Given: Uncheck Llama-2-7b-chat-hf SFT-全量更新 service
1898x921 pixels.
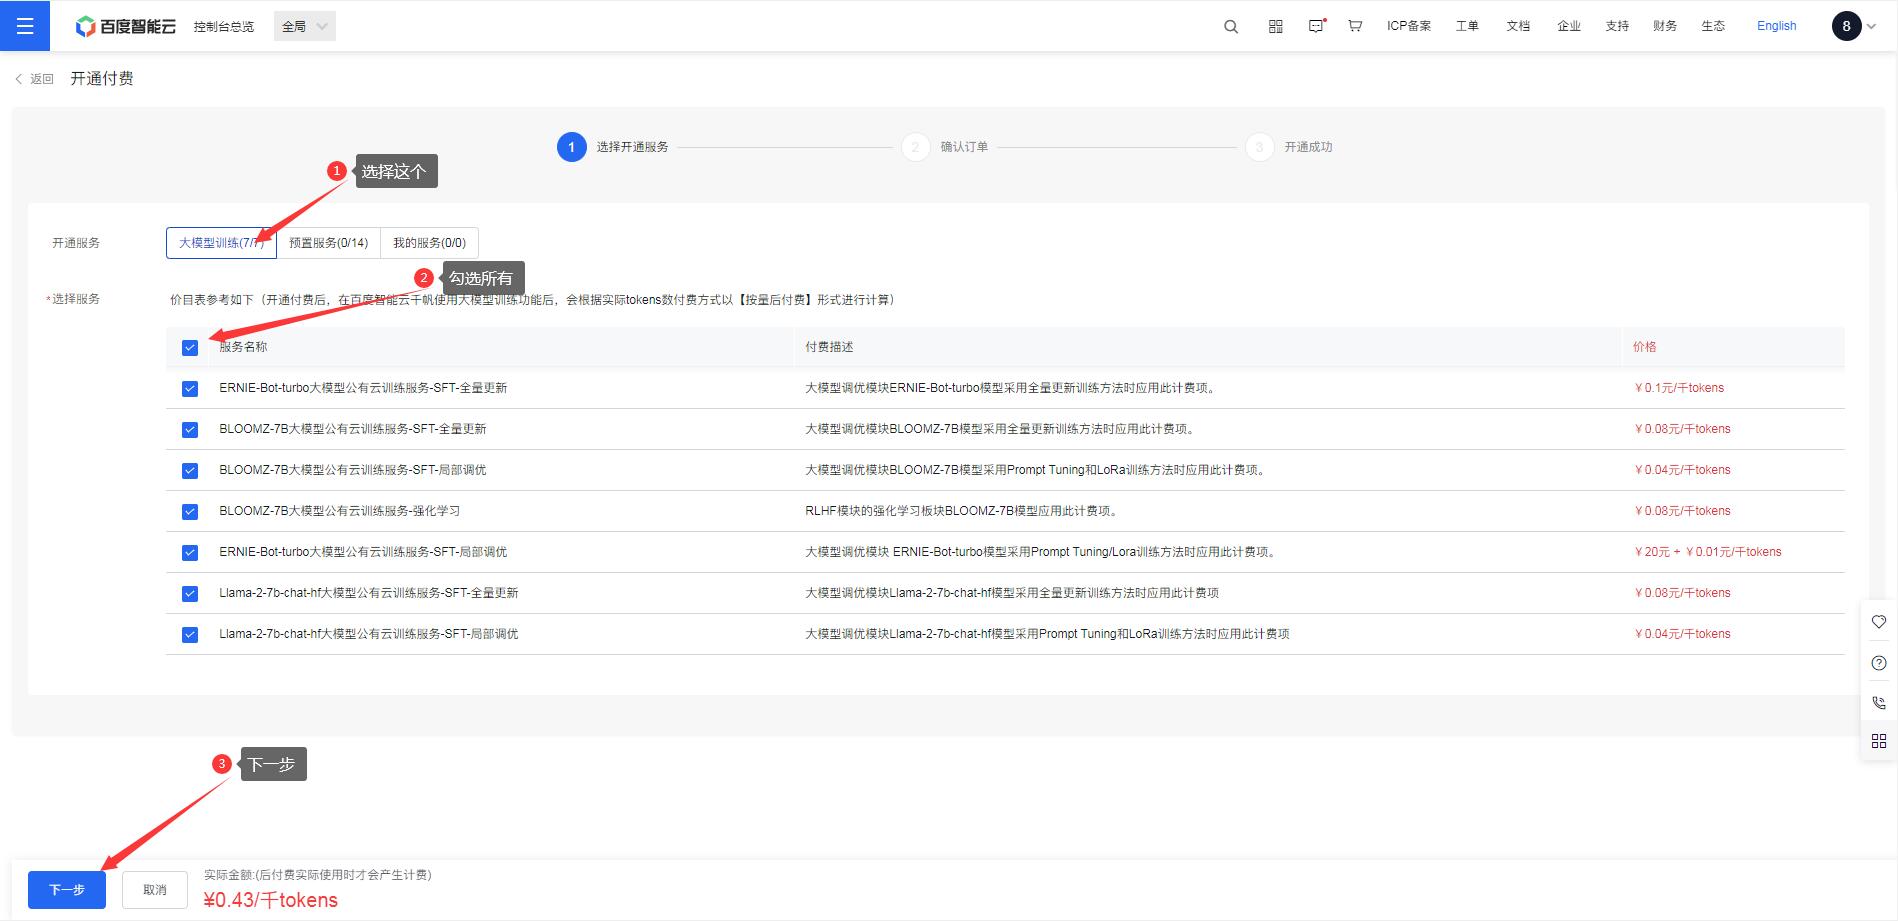Looking at the screenshot, I should coord(190,594).
